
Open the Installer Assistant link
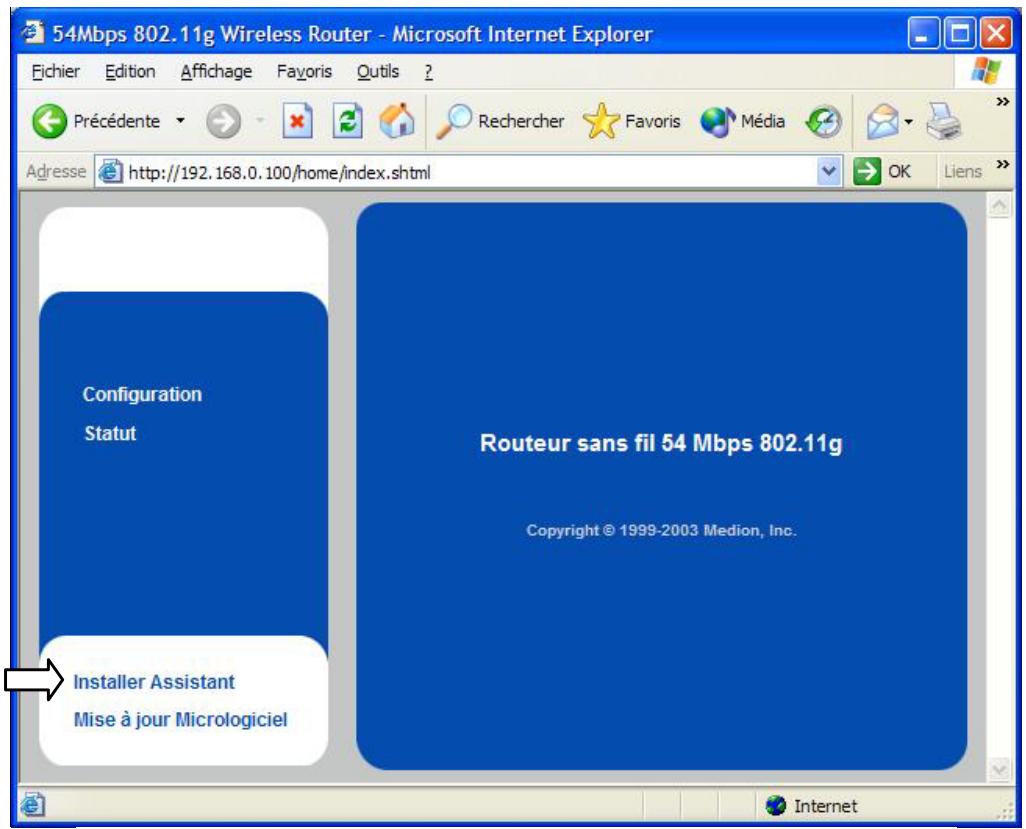(154, 682)
